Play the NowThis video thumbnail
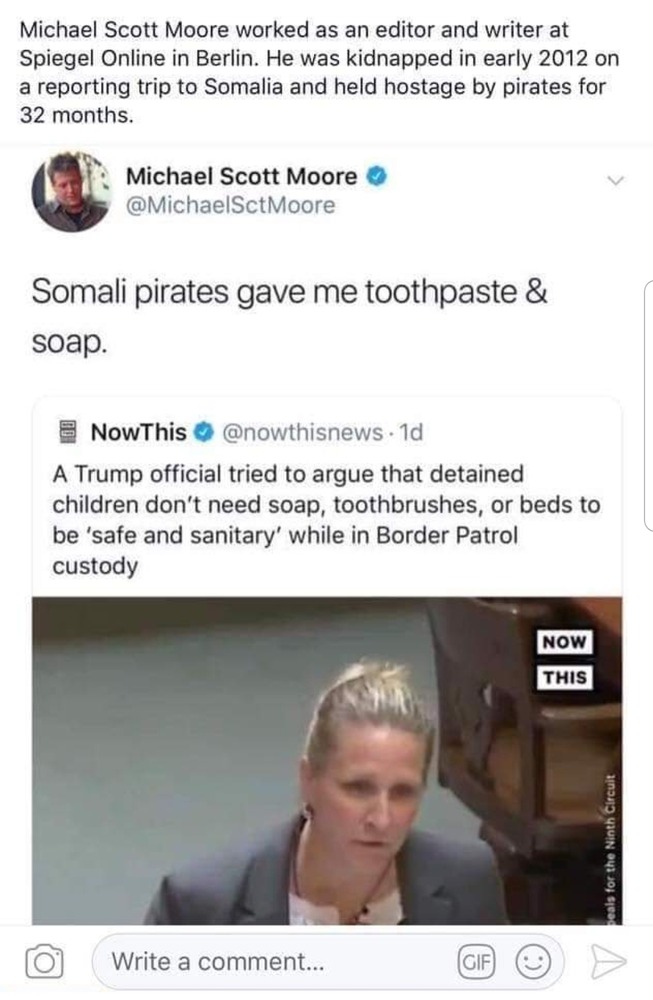 [327, 760]
